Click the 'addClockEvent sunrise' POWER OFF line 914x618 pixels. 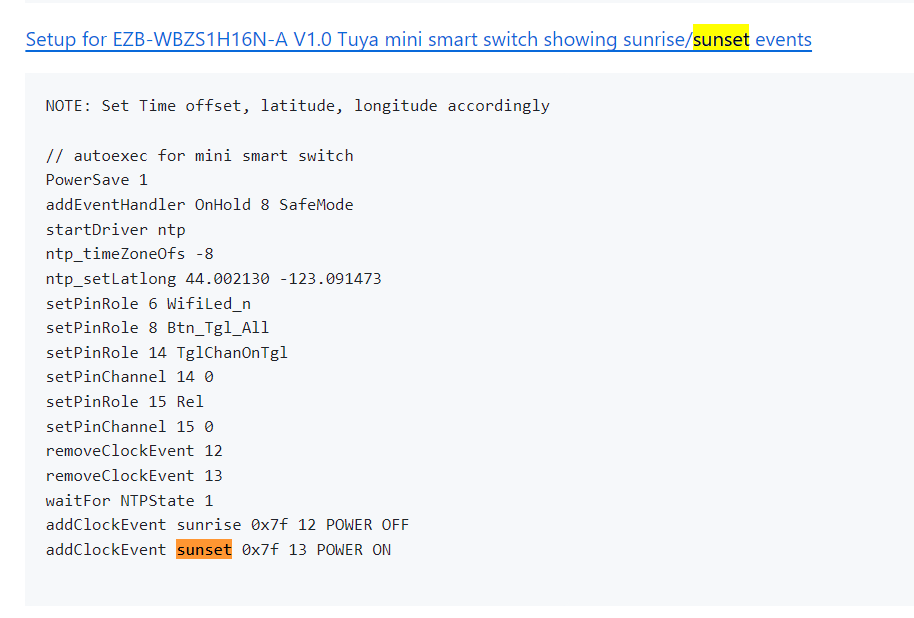pos(227,525)
